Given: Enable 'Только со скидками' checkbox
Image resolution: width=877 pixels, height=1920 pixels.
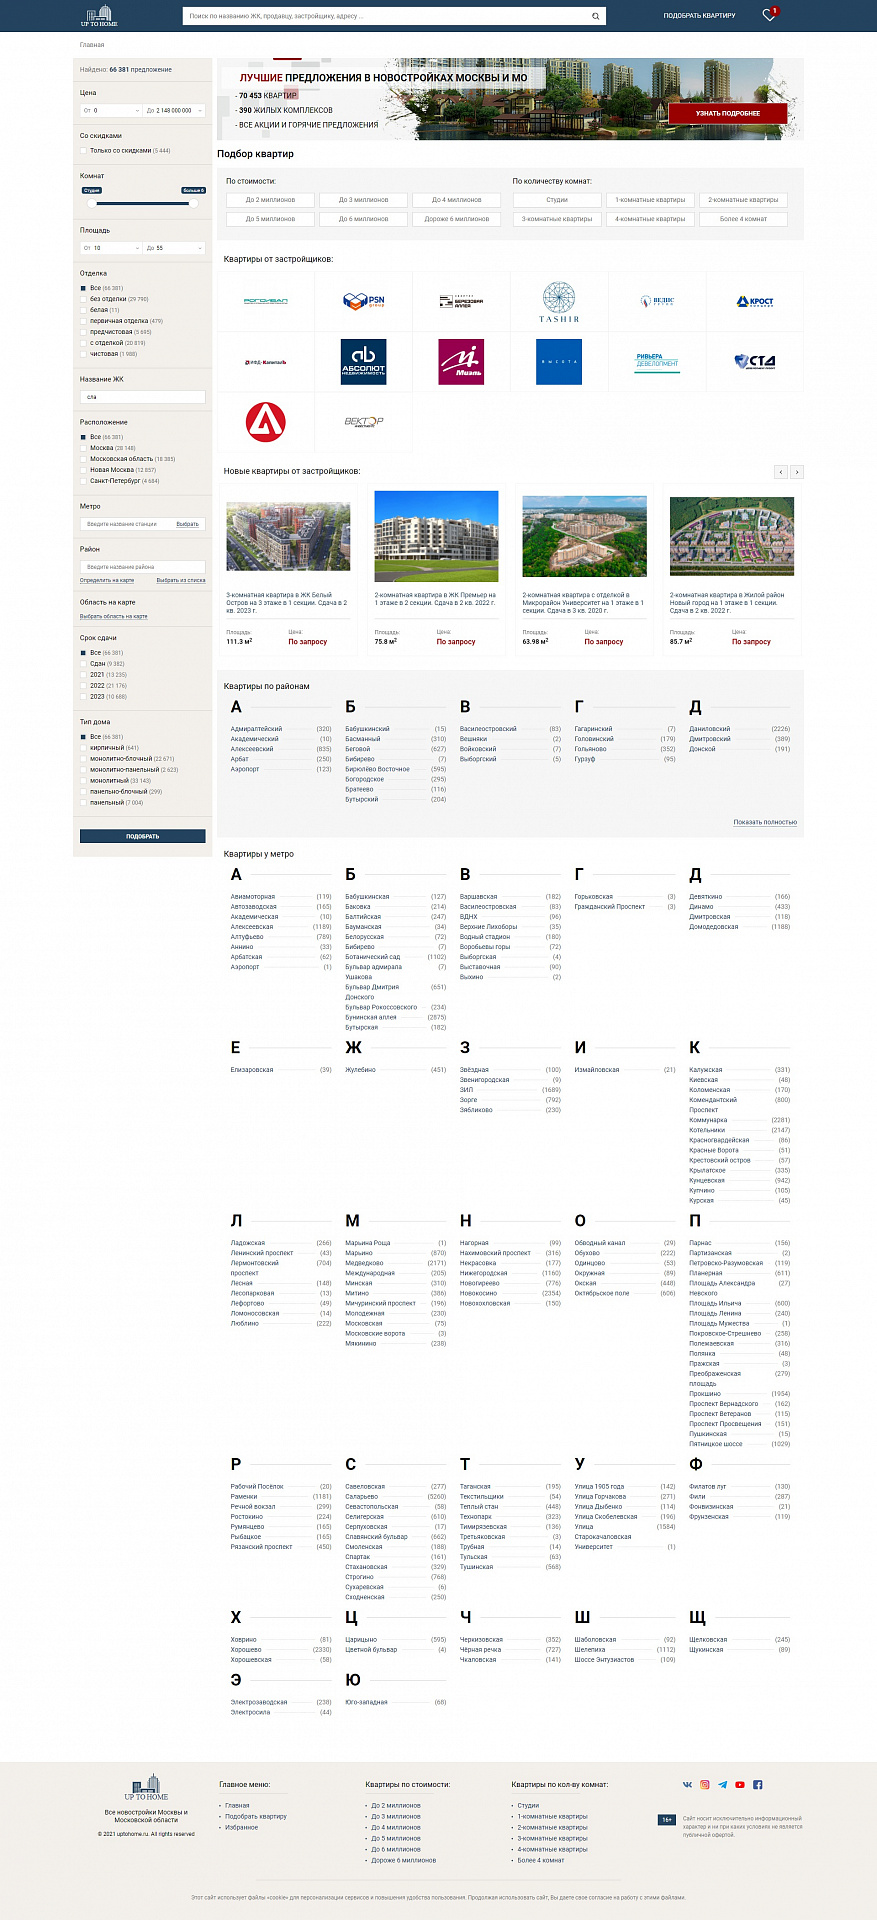Looking at the screenshot, I should [84, 151].
